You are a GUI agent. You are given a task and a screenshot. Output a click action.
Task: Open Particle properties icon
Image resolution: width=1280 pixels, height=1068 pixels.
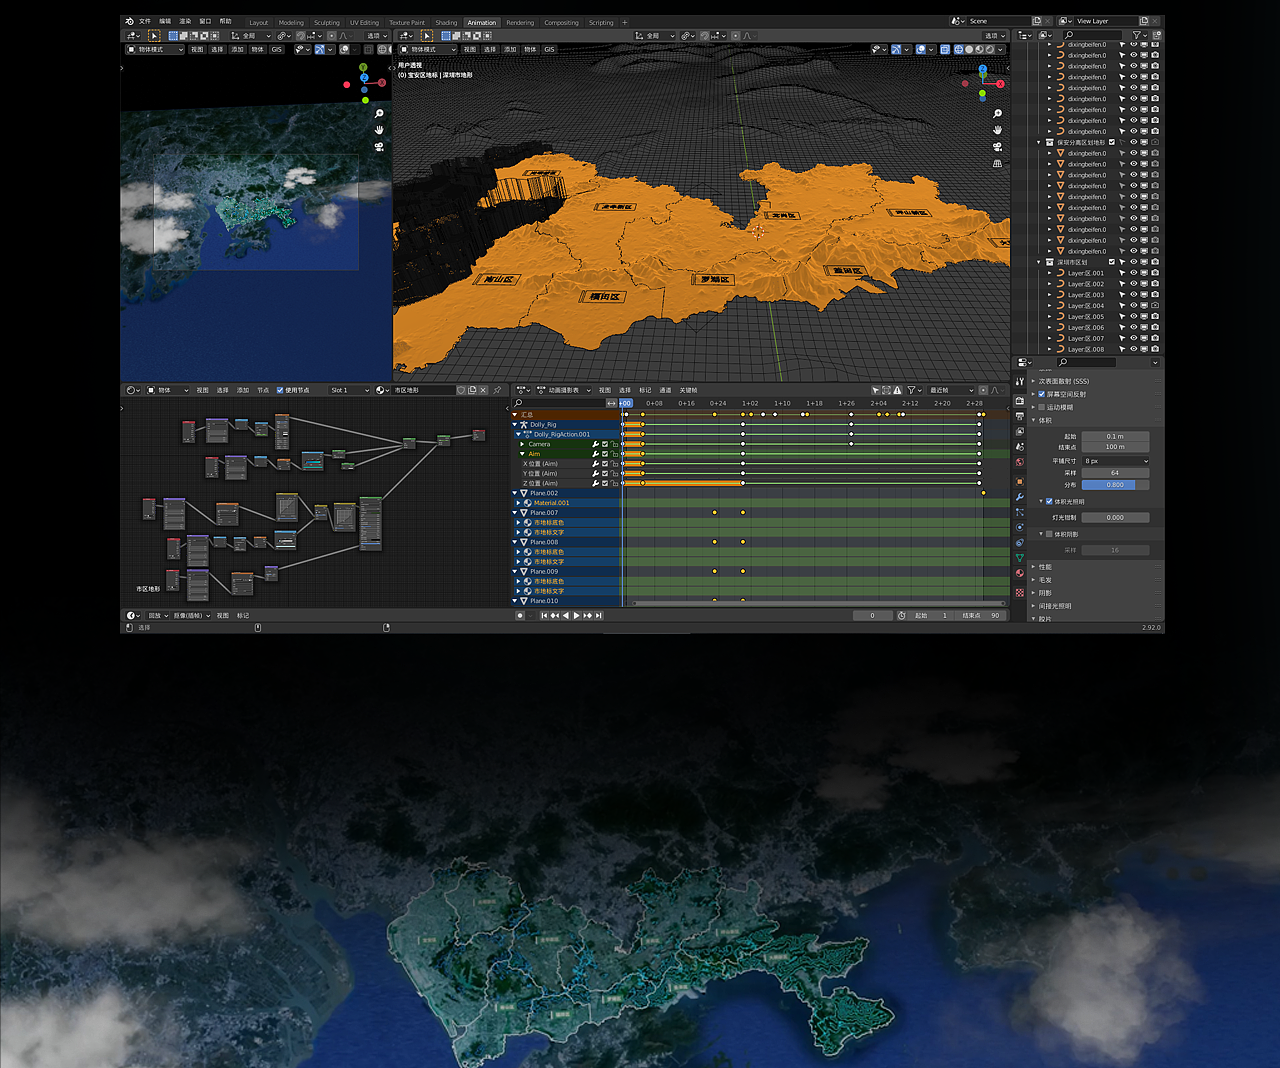pos(1020,512)
